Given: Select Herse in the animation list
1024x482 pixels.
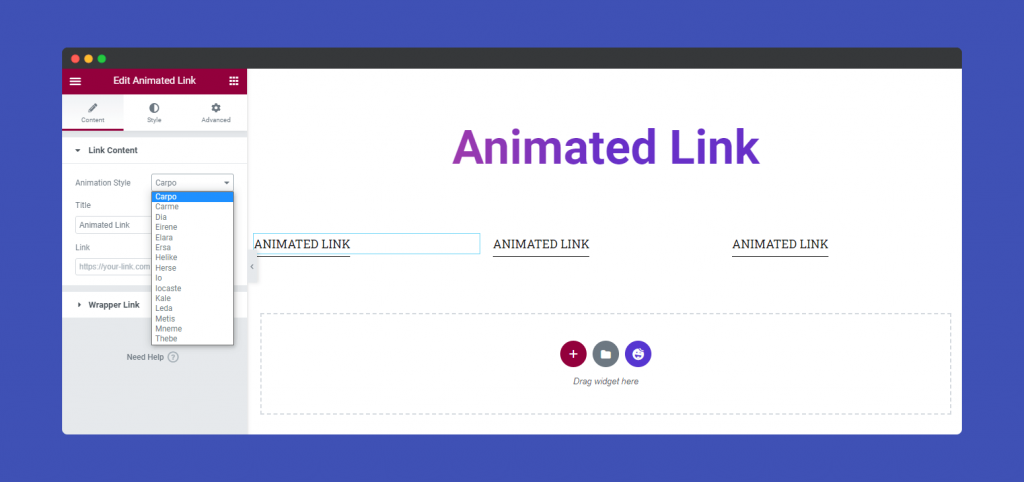Looking at the screenshot, I should 192,268.
